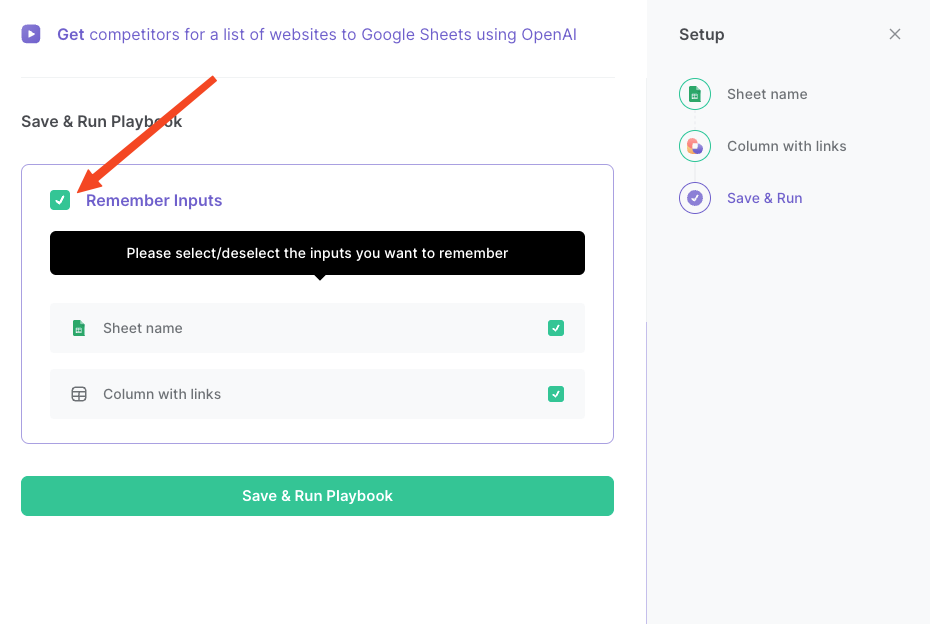Click the Column with links input row
The width and height of the screenshot is (930, 624).
tap(317, 394)
